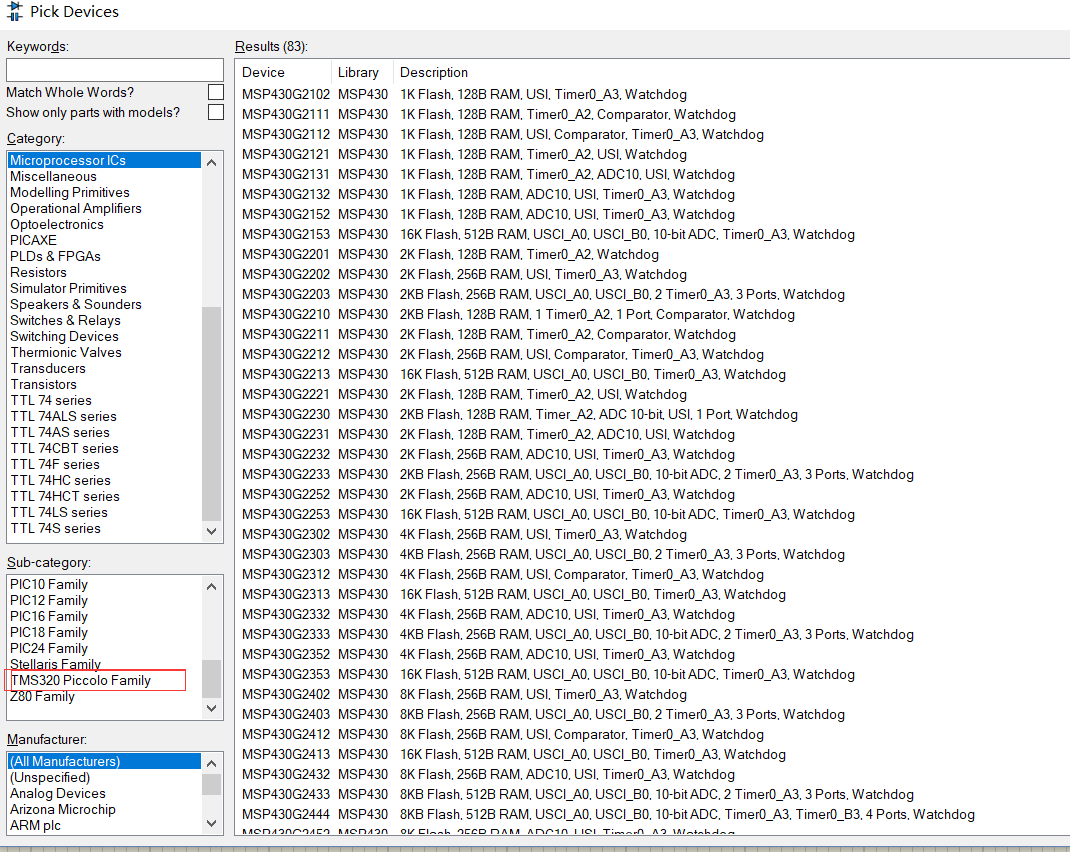Select Analog Devices manufacturer

[x=57, y=793]
